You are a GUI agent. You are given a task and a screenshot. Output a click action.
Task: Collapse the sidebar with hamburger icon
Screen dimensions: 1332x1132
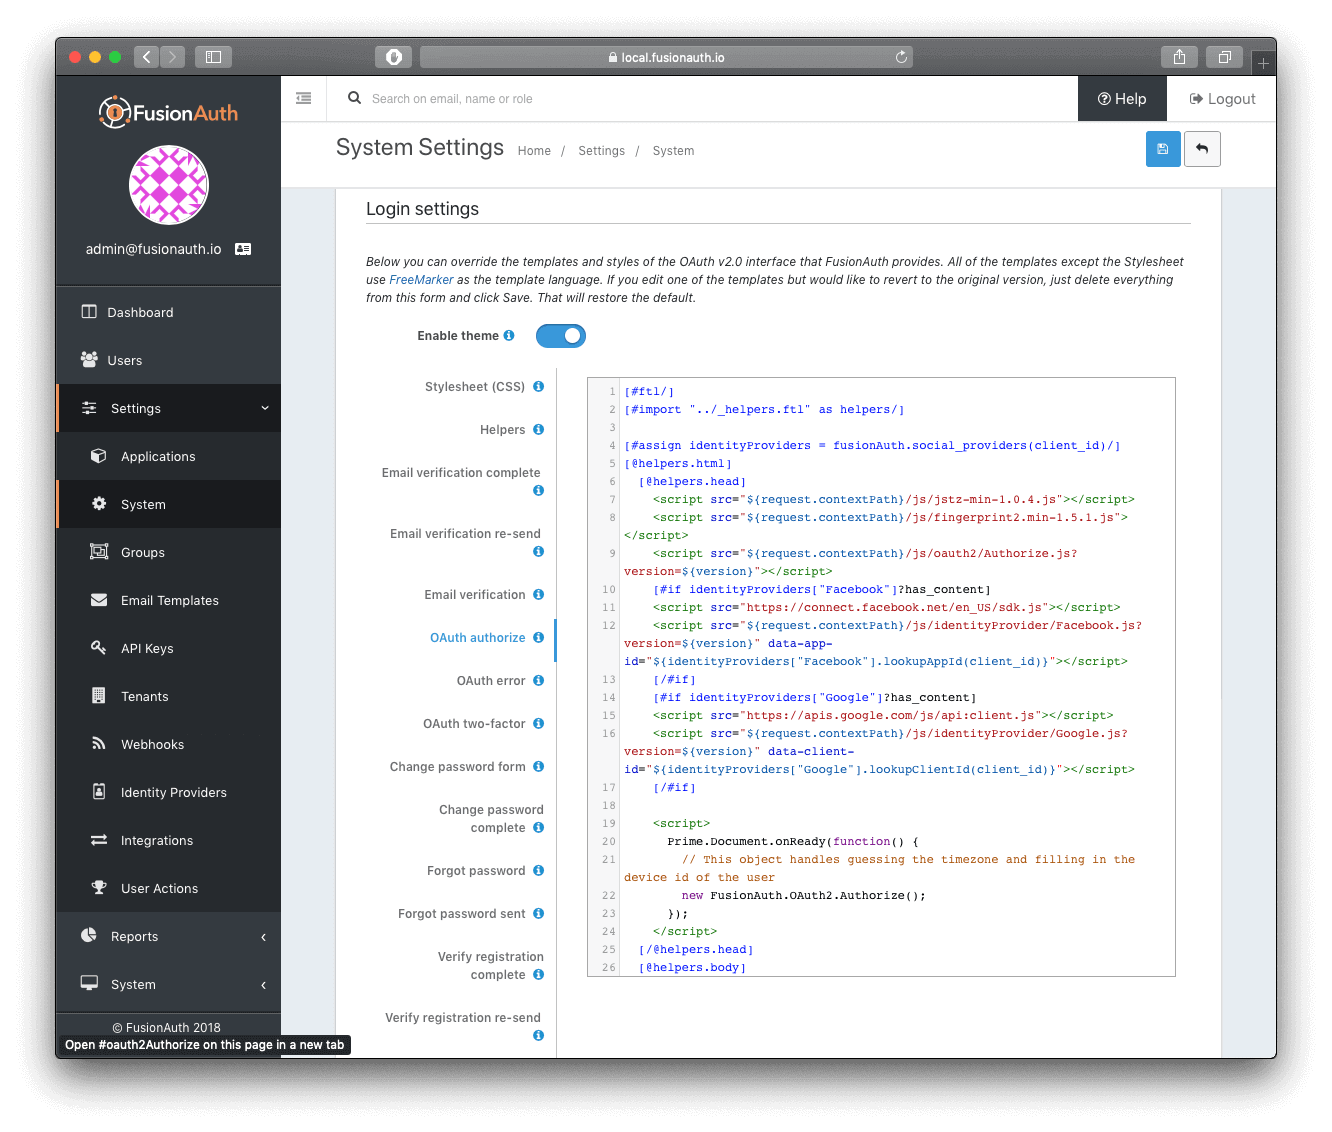[x=304, y=98]
